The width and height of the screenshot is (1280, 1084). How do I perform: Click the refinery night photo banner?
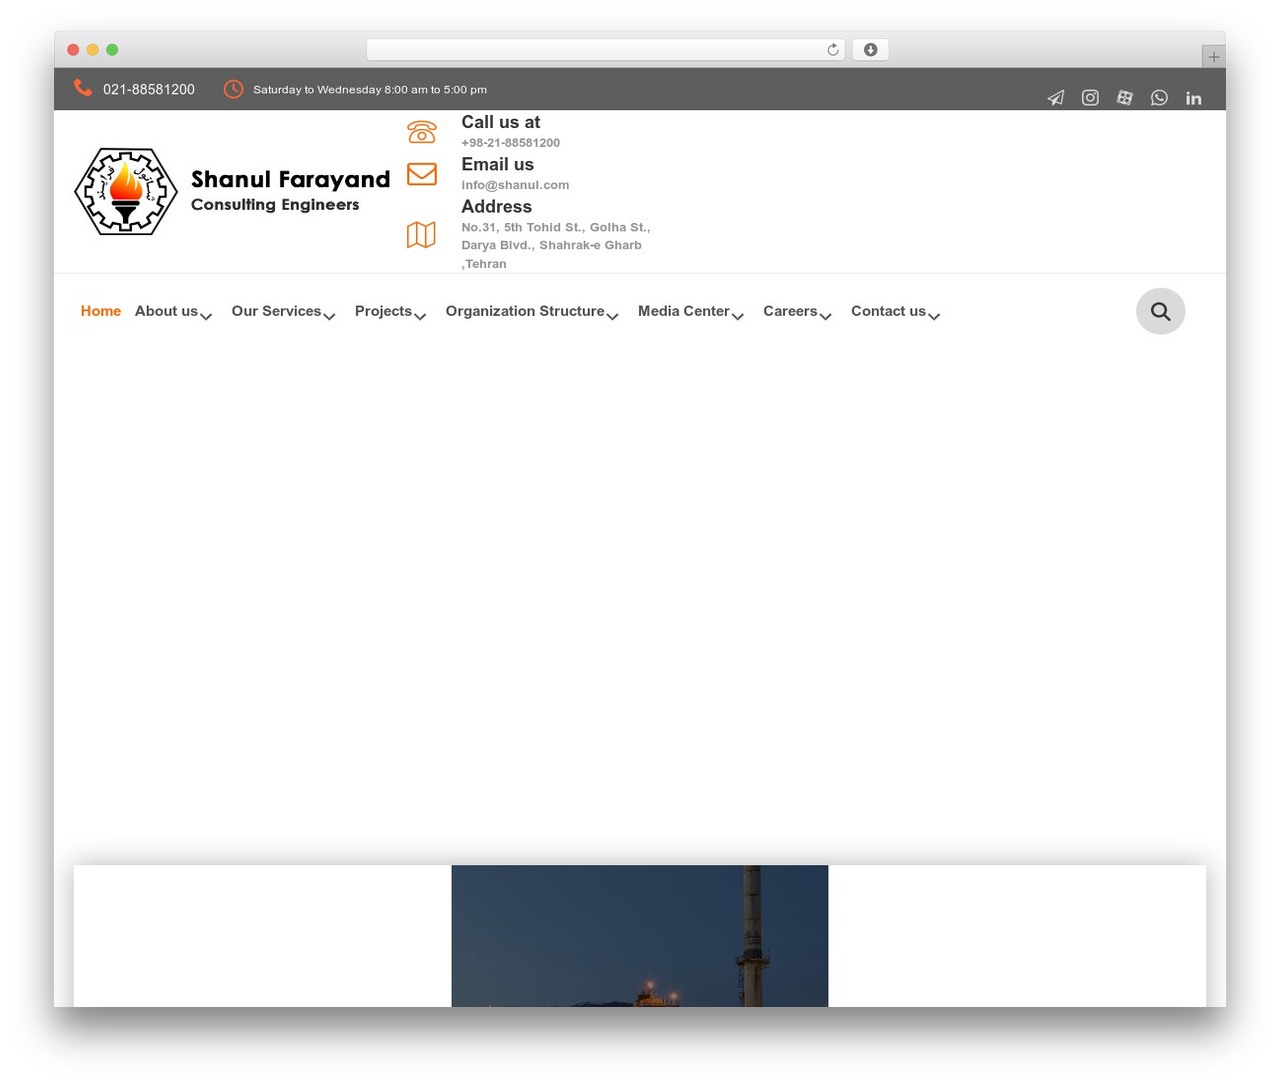point(640,936)
